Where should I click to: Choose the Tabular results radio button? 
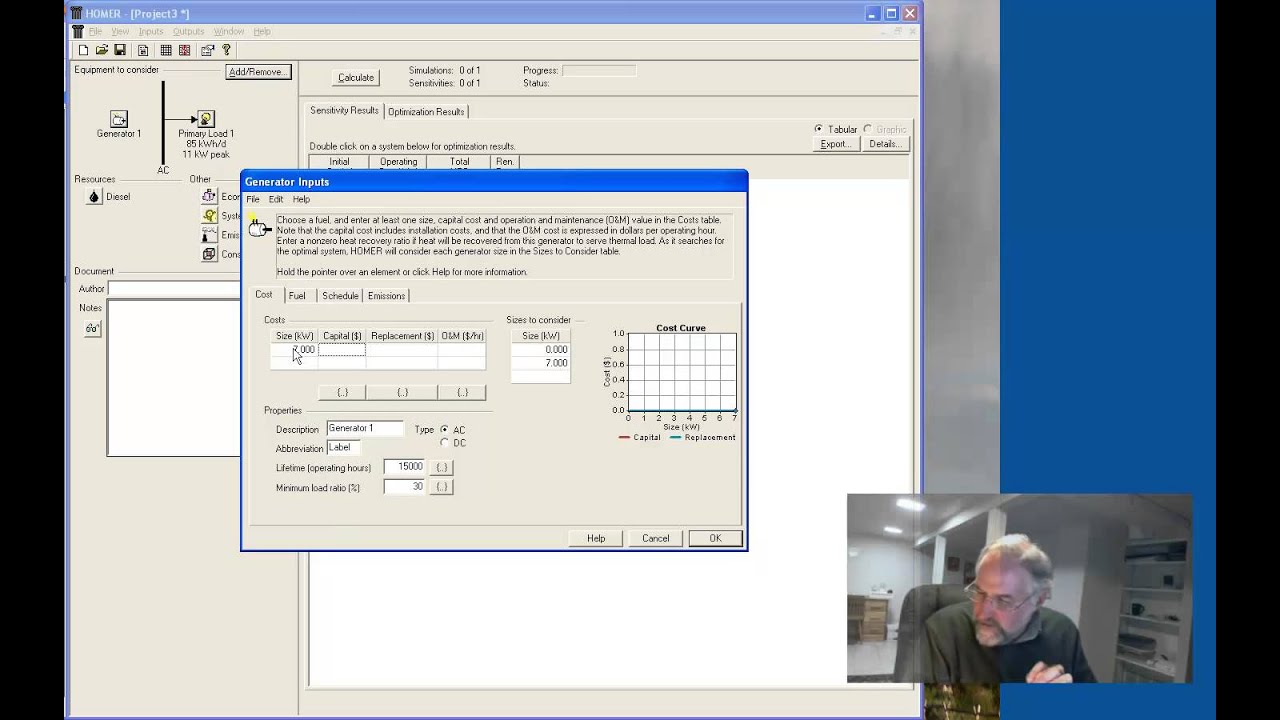pos(819,129)
